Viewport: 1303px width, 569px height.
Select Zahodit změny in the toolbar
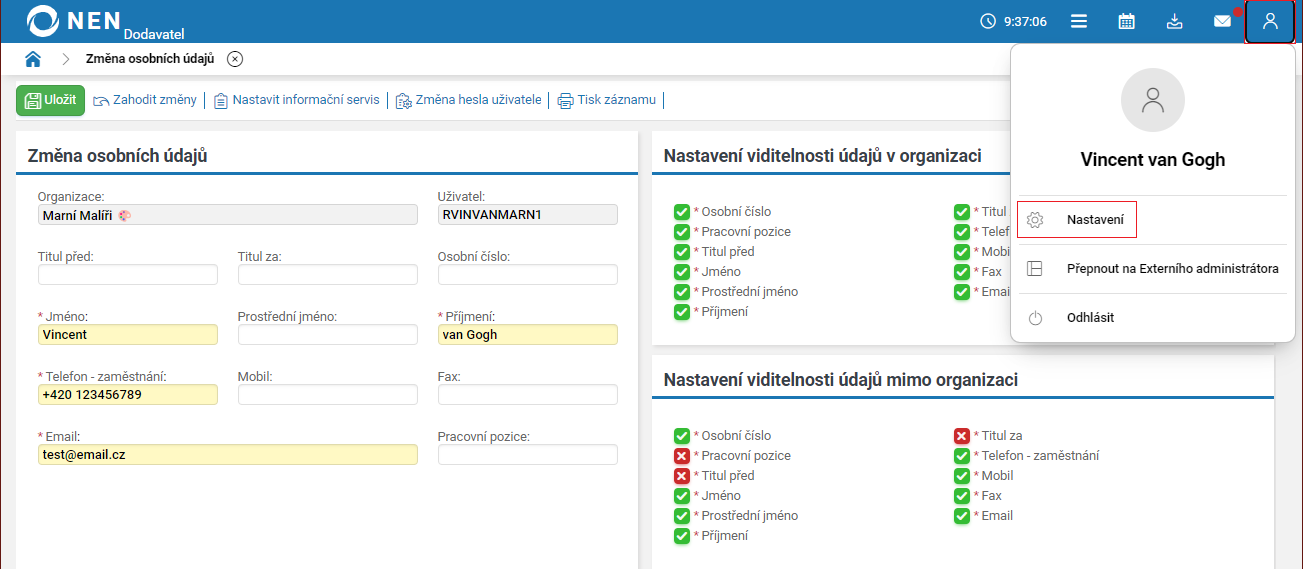(x=145, y=100)
